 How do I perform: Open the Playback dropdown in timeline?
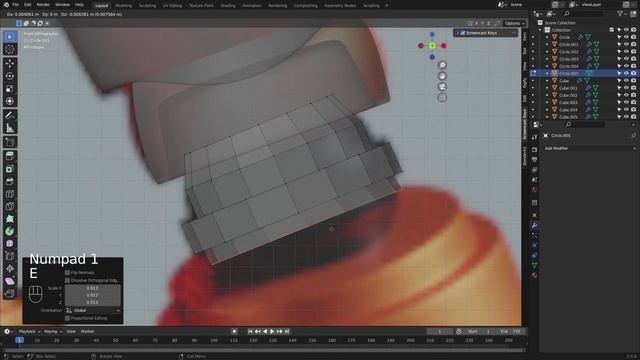pyautogui.click(x=29, y=331)
